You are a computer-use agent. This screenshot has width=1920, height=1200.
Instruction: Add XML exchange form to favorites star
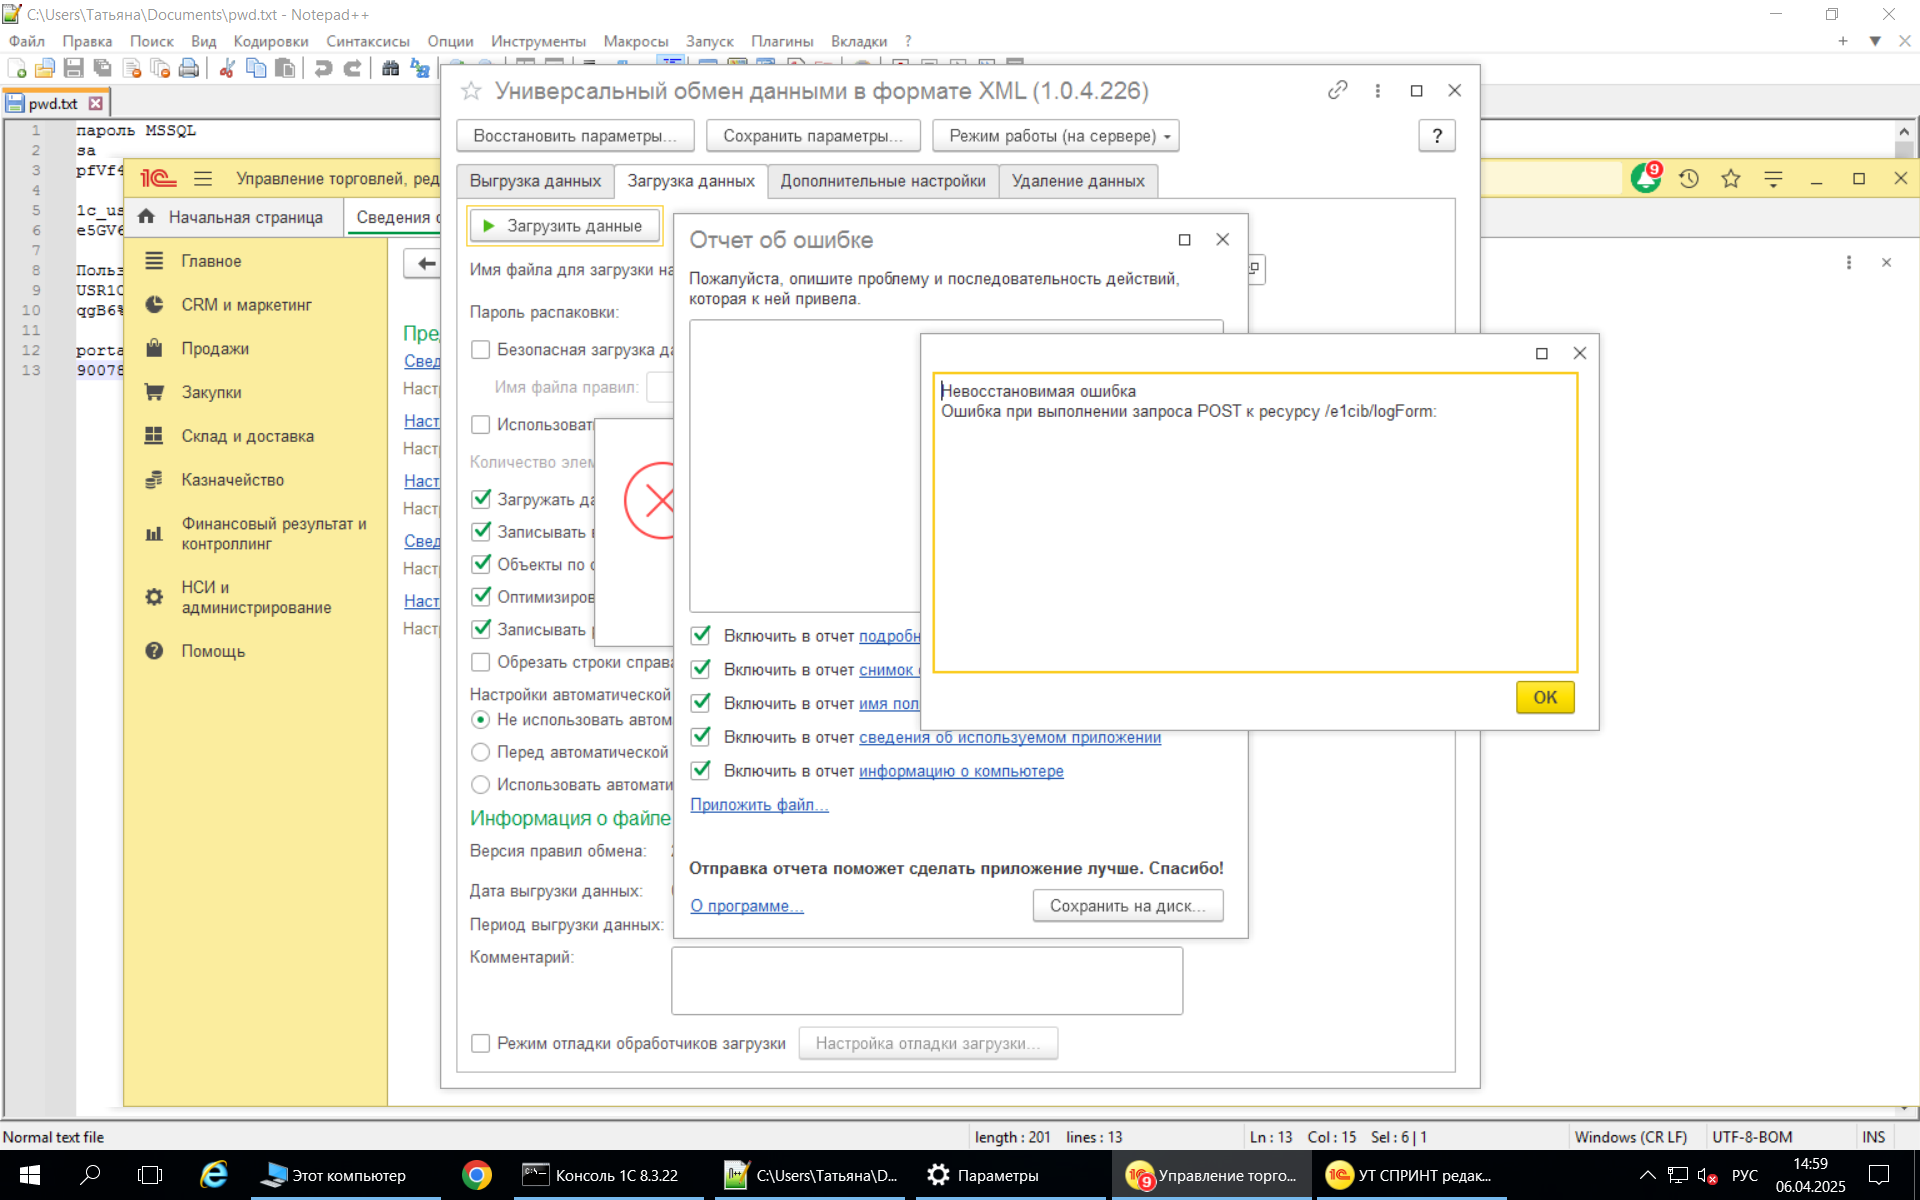tap(471, 91)
